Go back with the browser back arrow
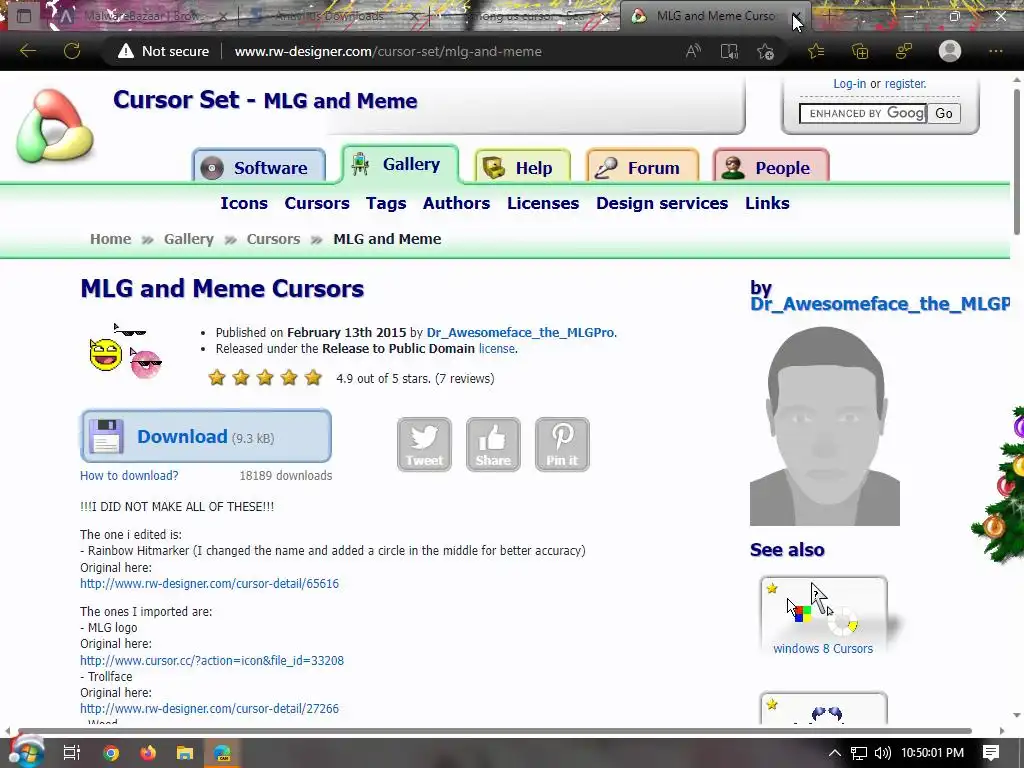The image size is (1024, 768). [x=27, y=51]
